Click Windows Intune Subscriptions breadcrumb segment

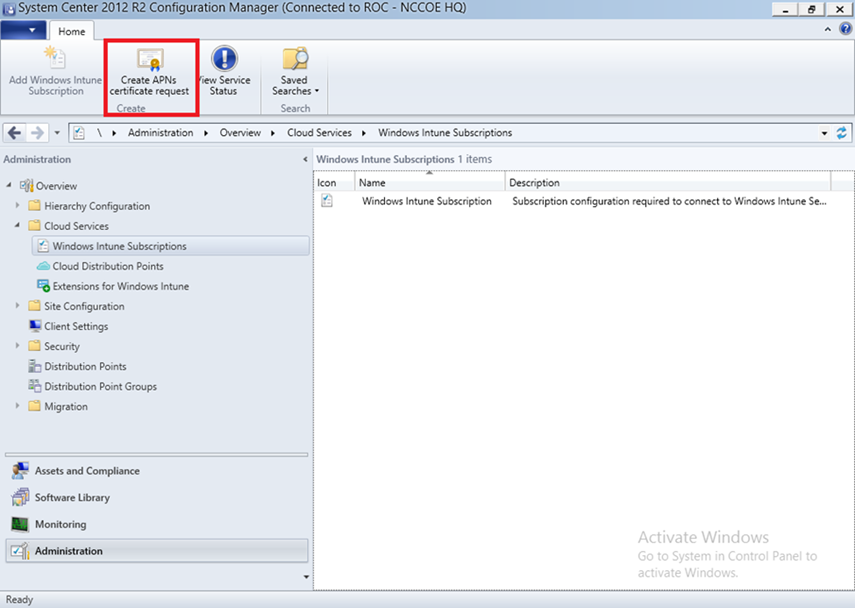(x=445, y=133)
